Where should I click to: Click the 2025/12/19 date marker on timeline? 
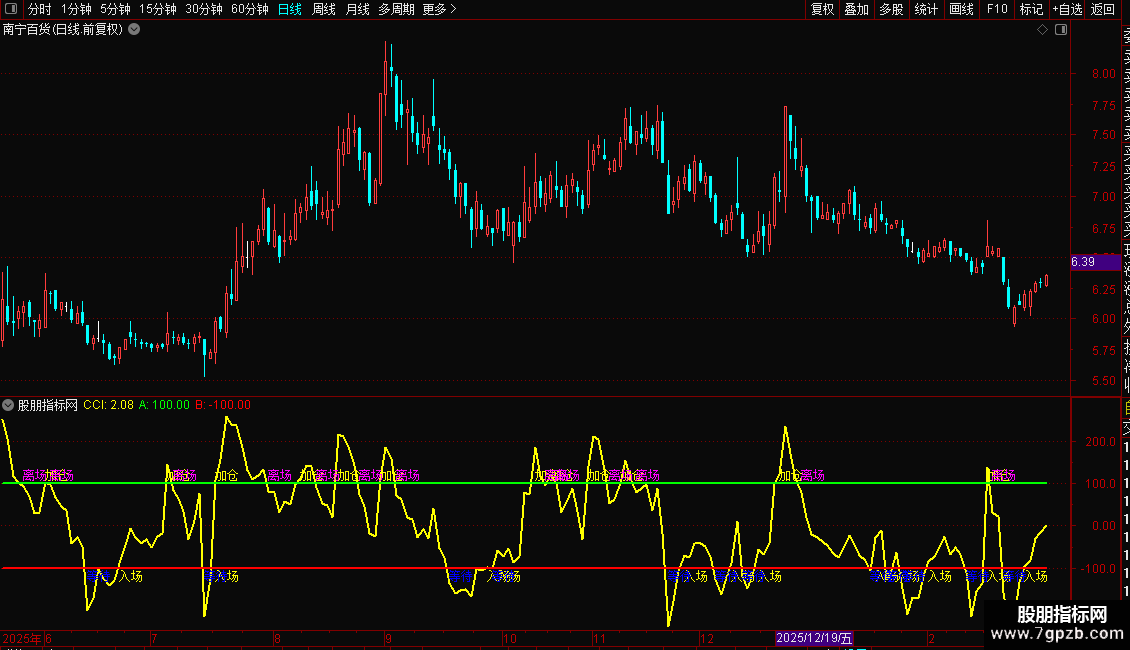tap(815, 638)
